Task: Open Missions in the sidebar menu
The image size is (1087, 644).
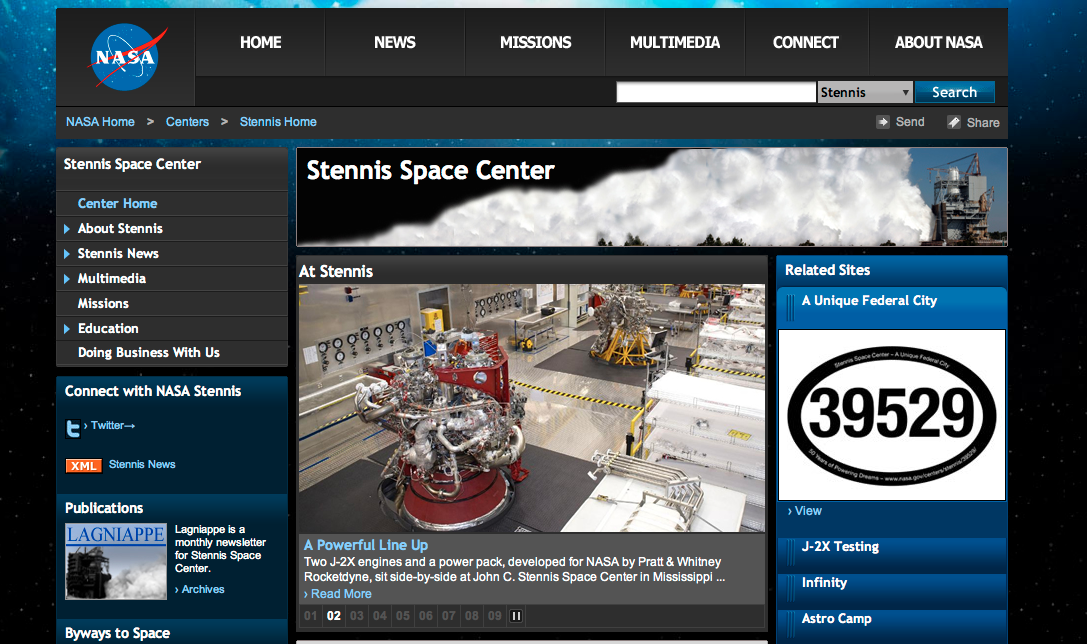Action: click(x=103, y=304)
